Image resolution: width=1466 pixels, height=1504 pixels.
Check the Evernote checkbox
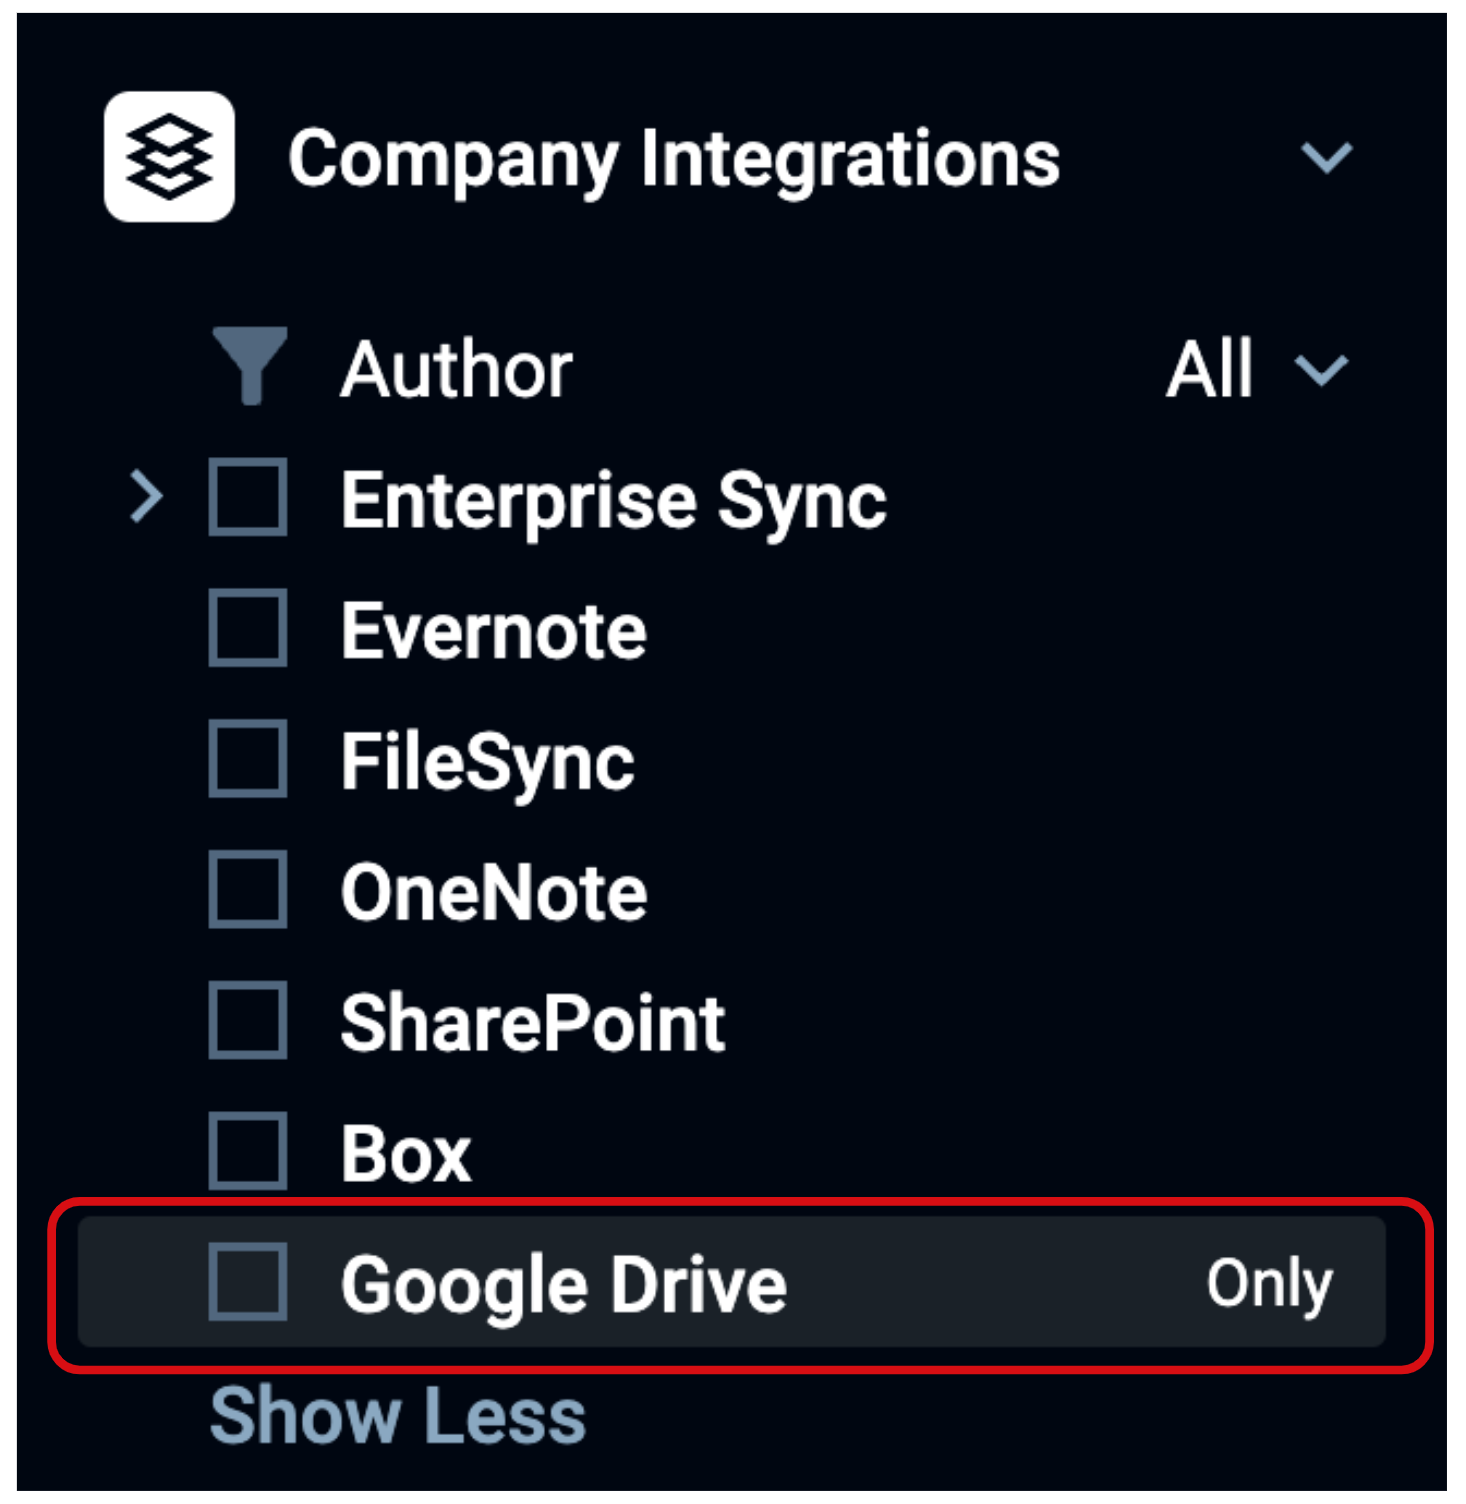click(248, 629)
